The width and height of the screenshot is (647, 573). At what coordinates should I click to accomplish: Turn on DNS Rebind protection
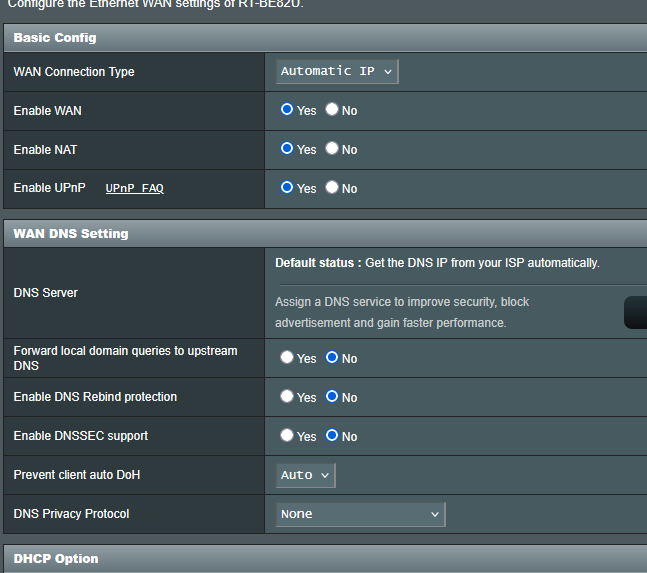[x=287, y=397]
